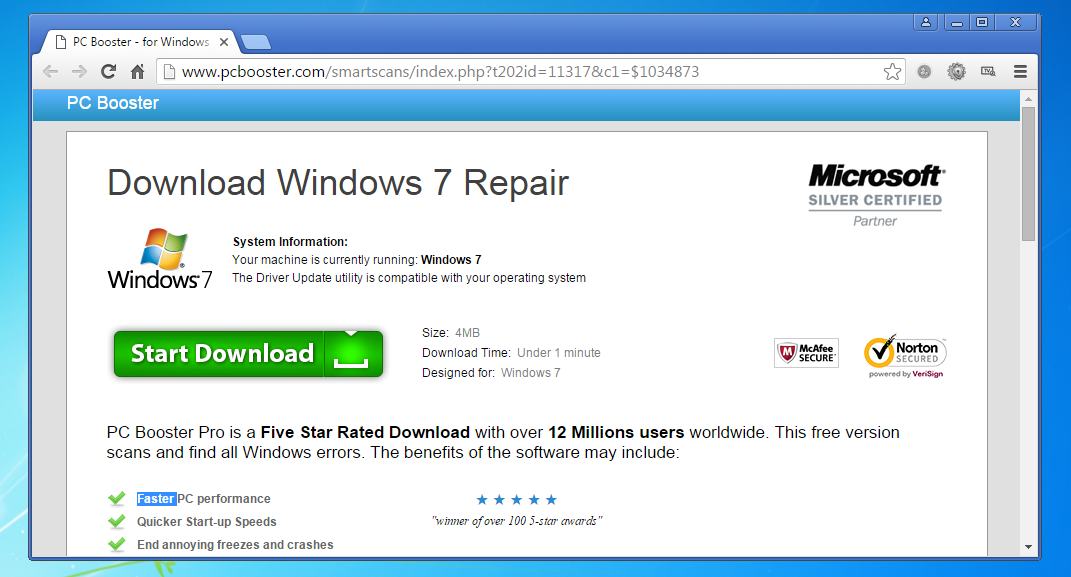The height and width of the screenshot is (577, 1071).
Task: Click the Microsoft Silver Certified Partner logo
Action: tap(875, 195)
